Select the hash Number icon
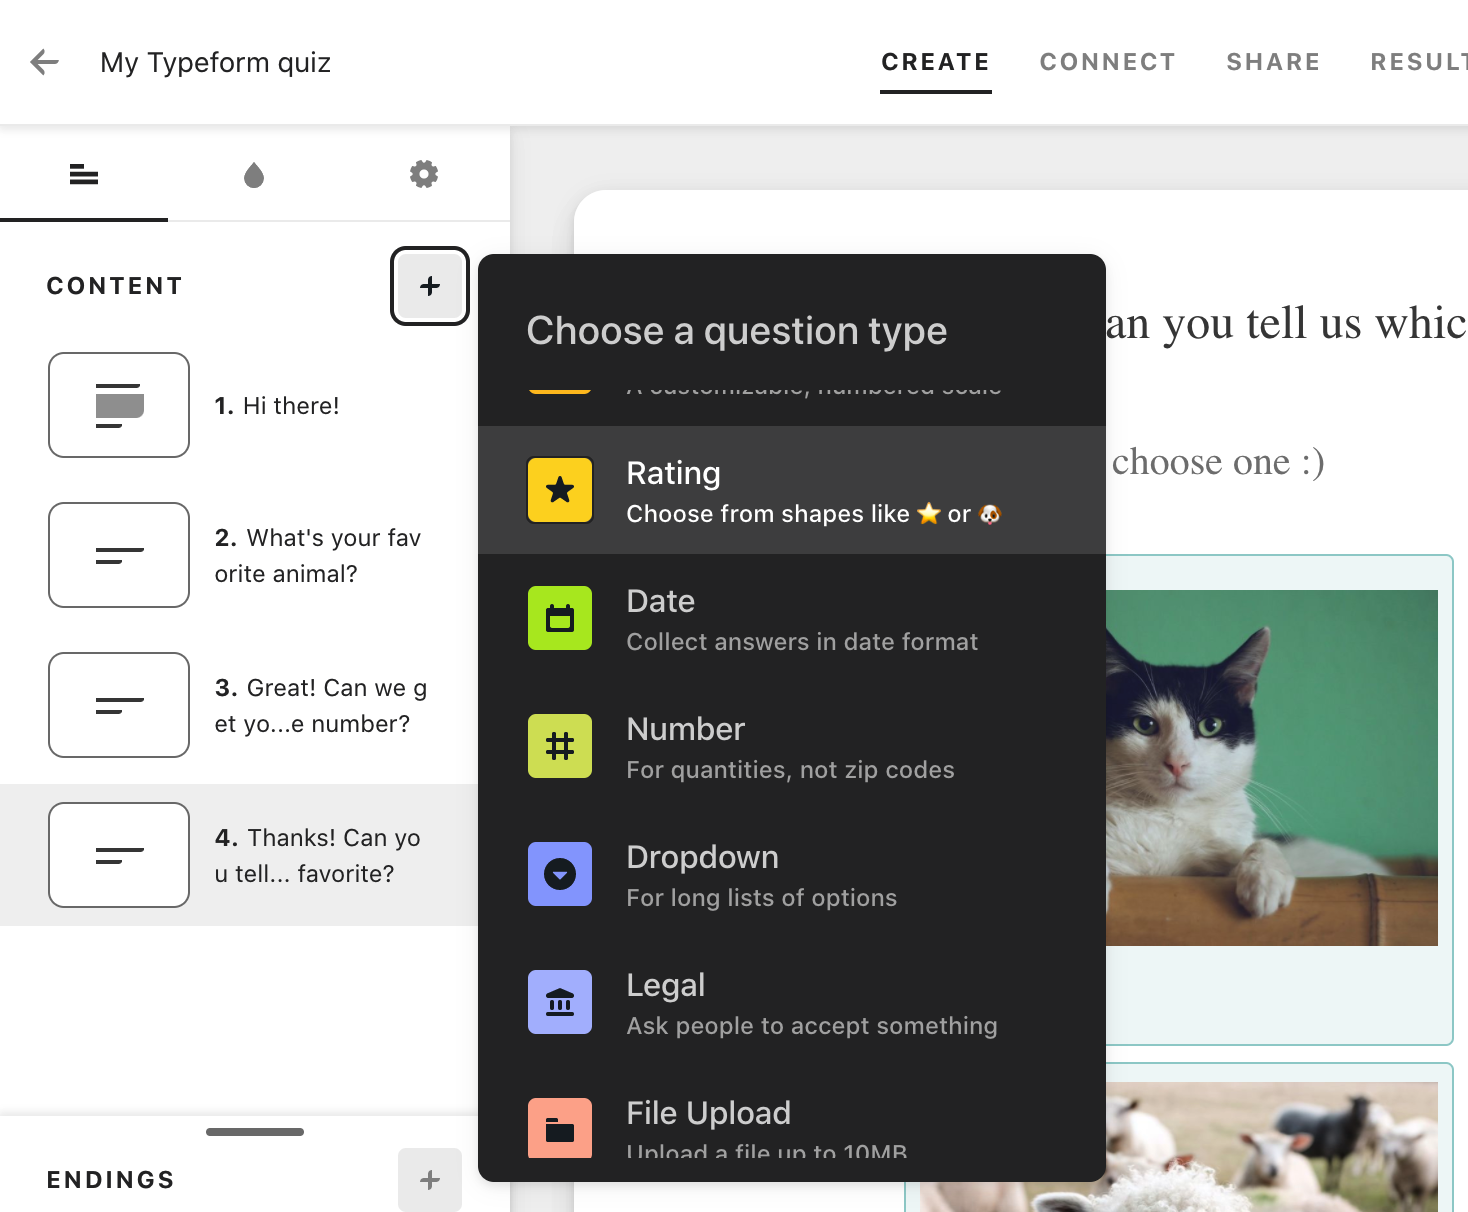Image resolution: width=1468 pixels, height=1212 pixels. point(560,746)
